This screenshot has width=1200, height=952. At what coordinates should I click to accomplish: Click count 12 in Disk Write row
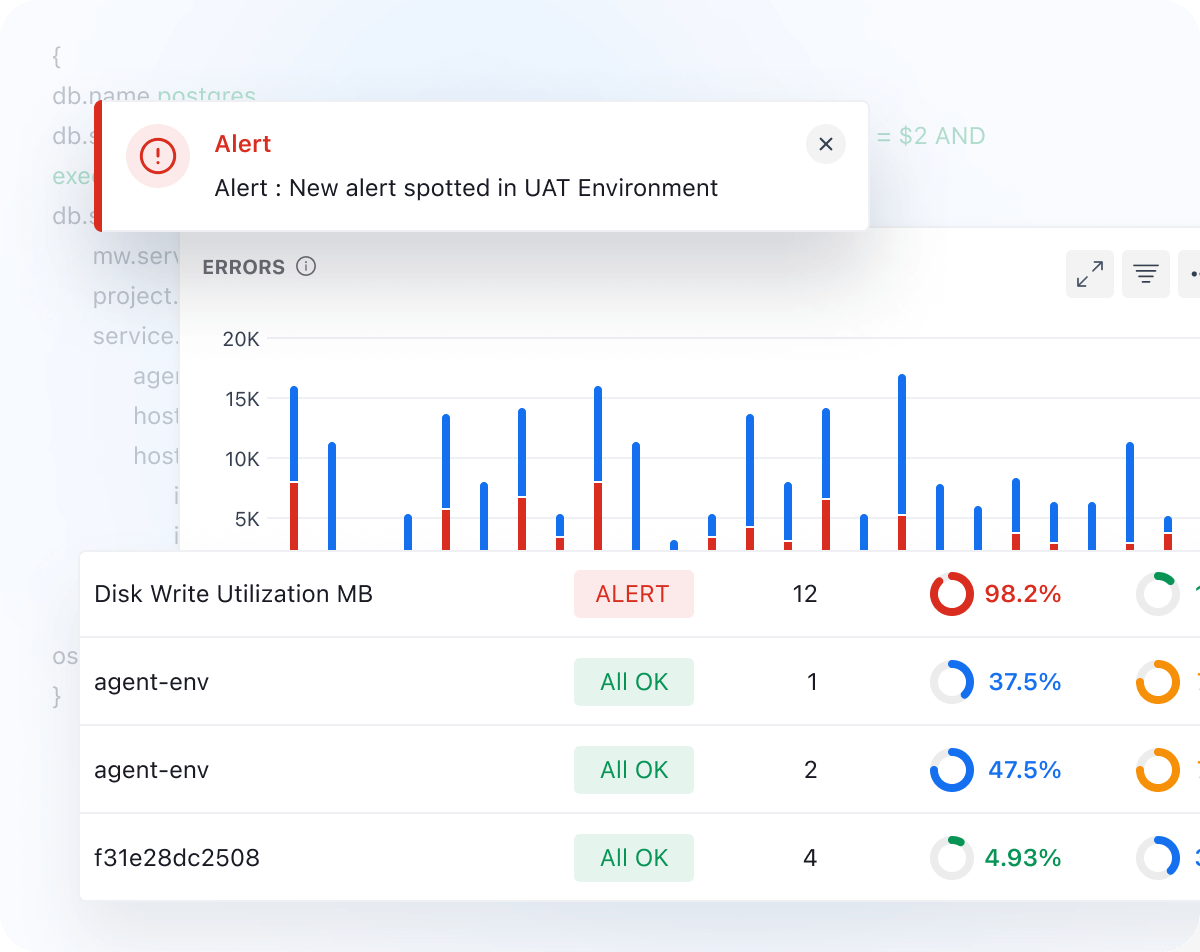click(x=805, y=594)
